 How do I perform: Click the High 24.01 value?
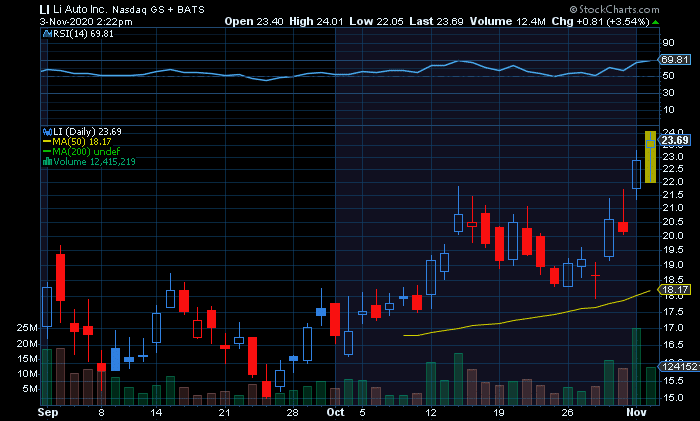[x=316, y=21]
